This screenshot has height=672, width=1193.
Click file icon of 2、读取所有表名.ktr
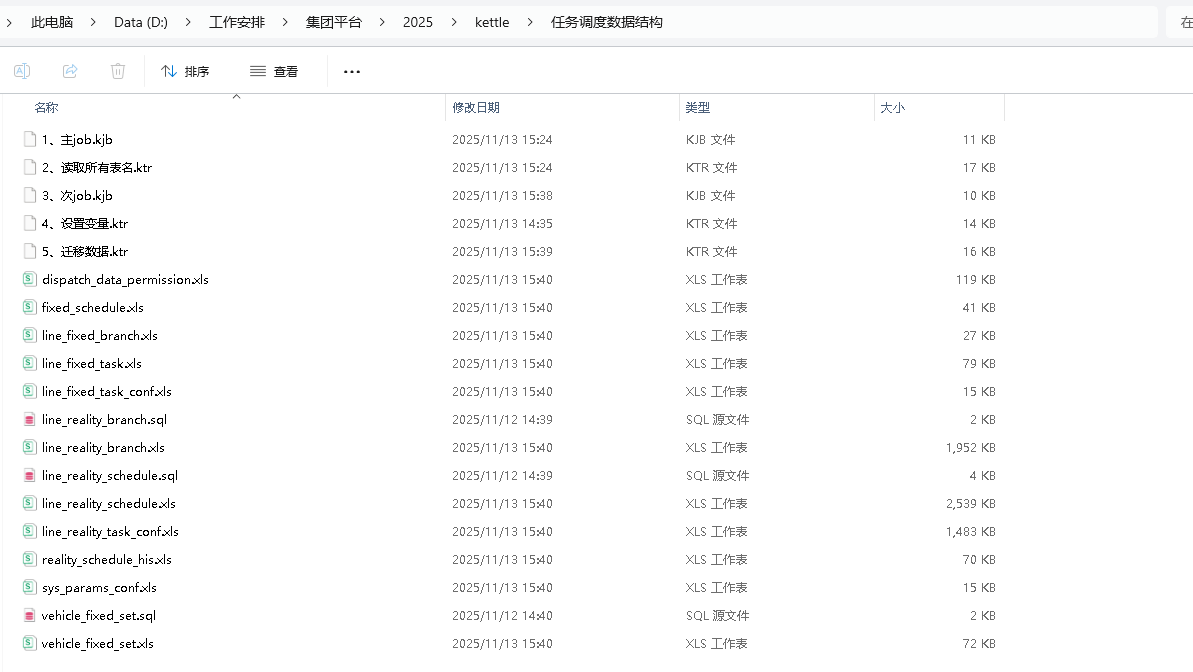coord(30,167)
